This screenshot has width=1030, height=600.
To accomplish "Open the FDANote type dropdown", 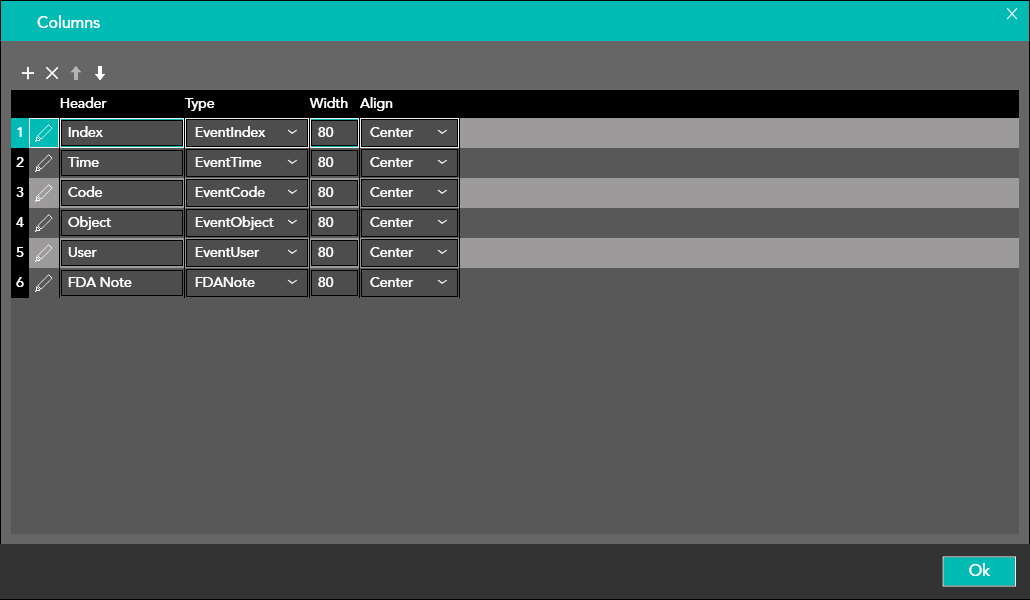I will [246, 283].
